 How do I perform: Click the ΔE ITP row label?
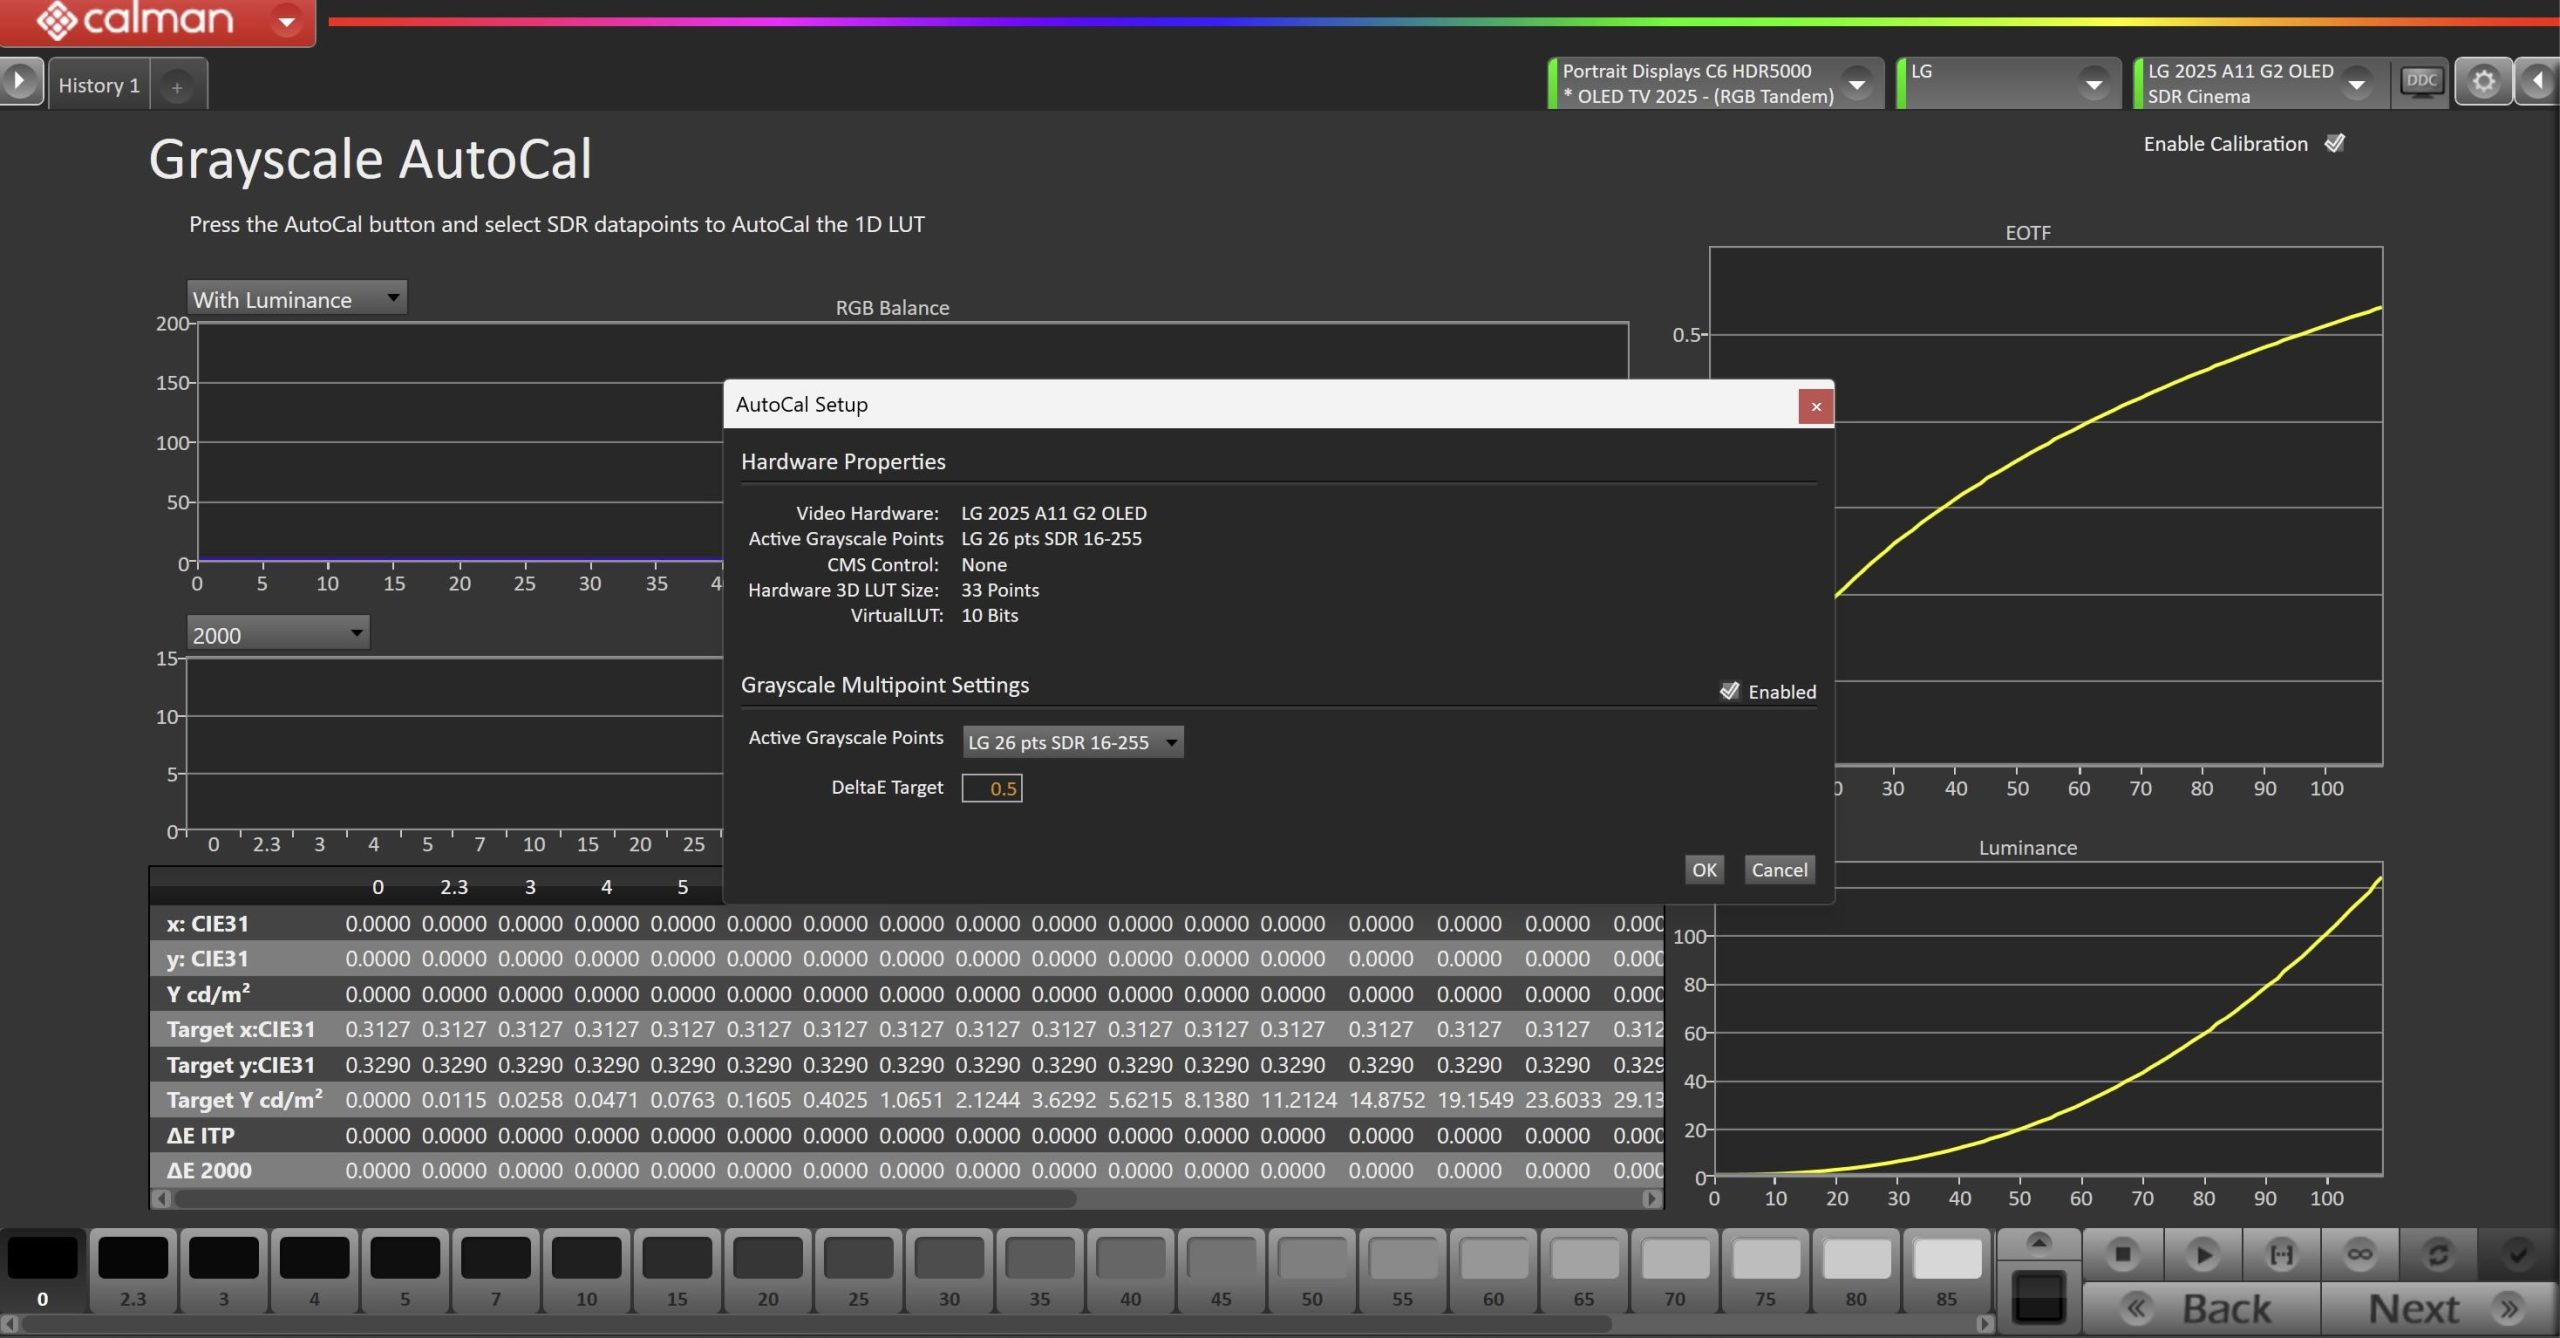click(x=200, y=1135)
